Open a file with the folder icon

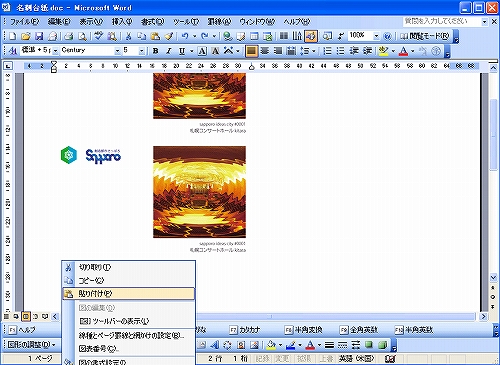pos(25,36)
